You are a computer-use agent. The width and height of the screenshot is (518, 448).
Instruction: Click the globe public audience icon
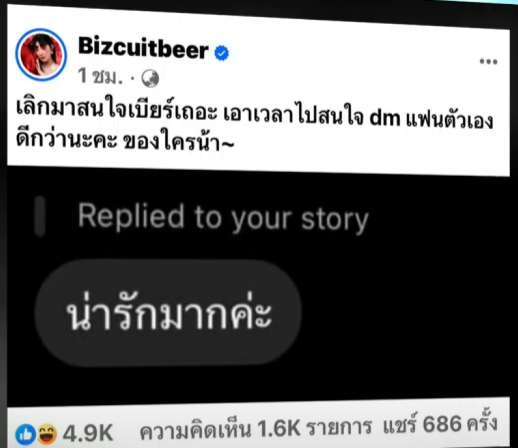click(x=150, y=79)
